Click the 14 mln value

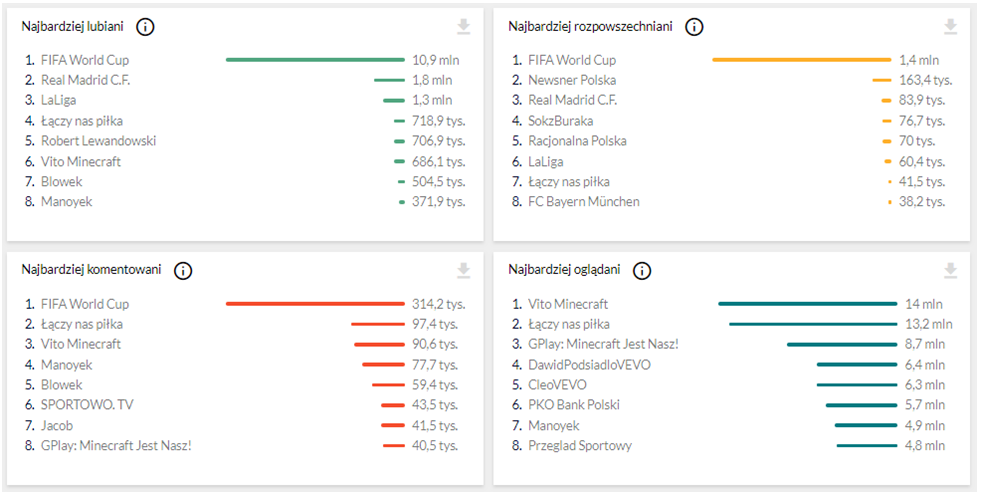[924, 304]
